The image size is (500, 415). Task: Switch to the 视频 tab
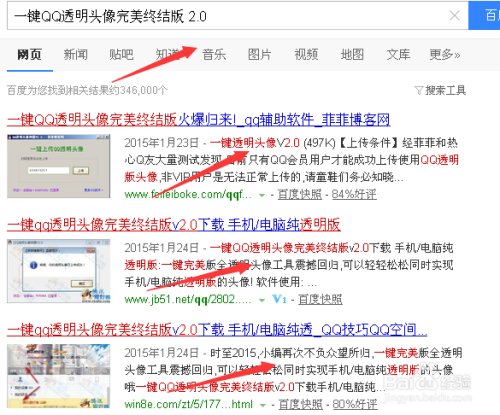tap(306, 54)
